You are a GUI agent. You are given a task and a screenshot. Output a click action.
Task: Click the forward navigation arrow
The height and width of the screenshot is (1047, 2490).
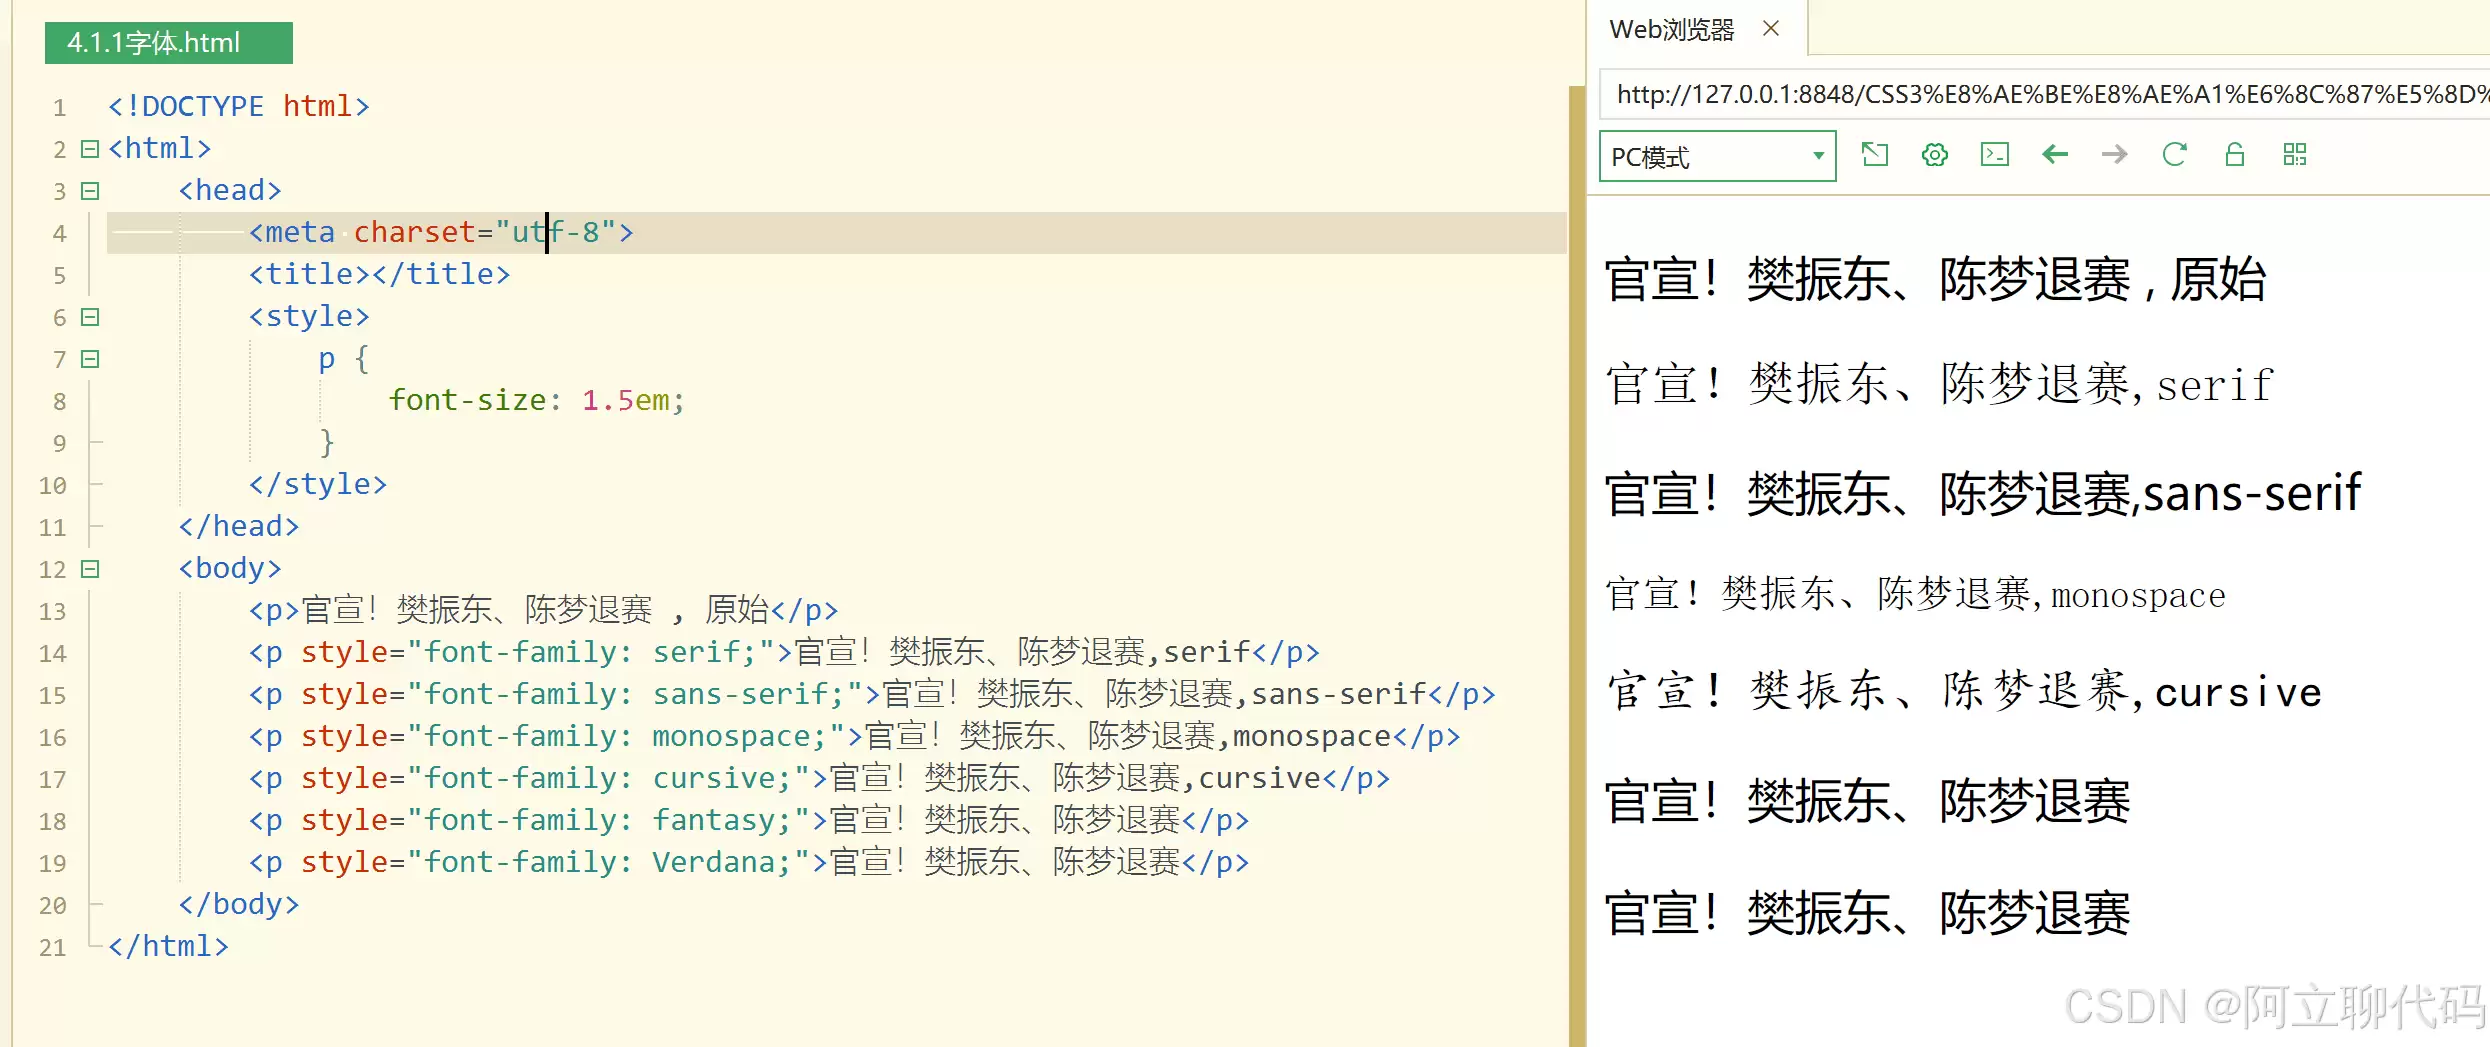click(x=2114, y=155)
